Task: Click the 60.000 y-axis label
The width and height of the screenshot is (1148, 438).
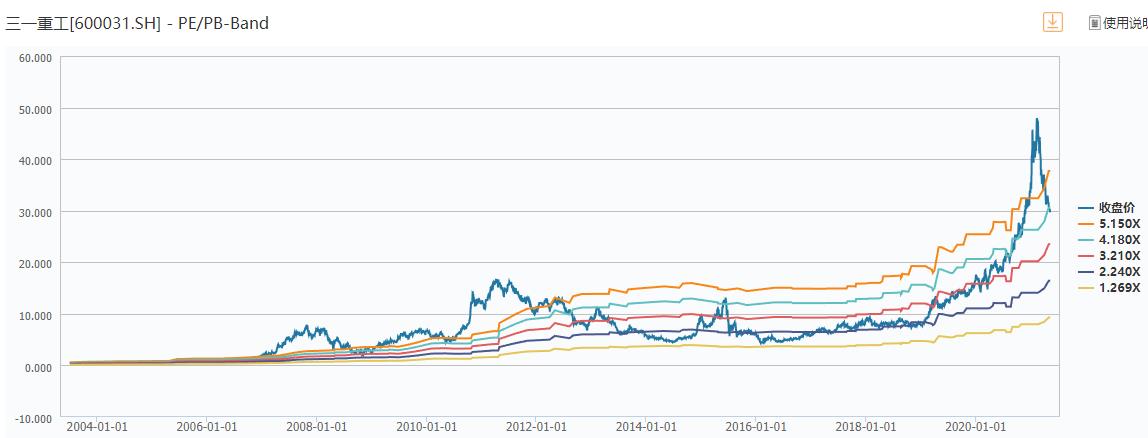Action: (36, 57)
